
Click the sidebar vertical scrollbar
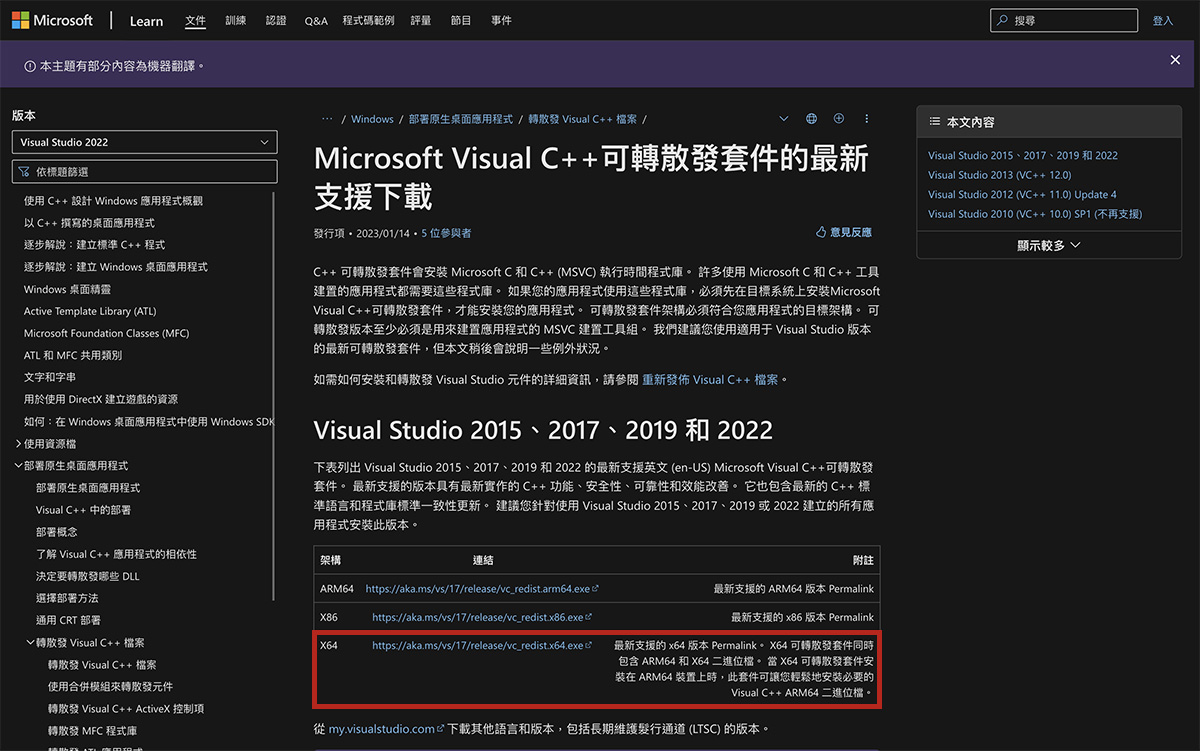[273, 396]
